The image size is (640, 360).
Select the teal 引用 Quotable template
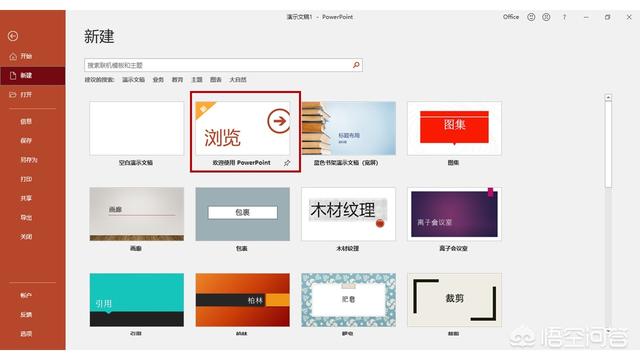point(137,300)
